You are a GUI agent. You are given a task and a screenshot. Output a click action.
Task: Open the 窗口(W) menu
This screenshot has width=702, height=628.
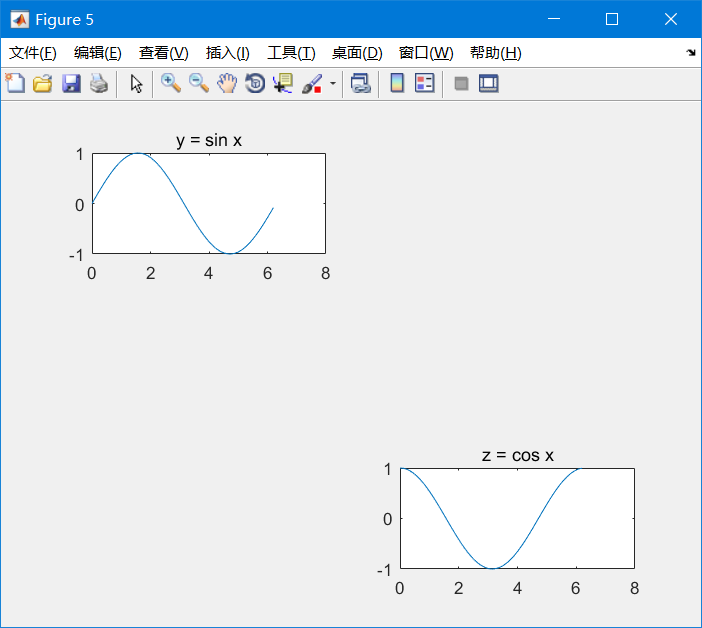point(426,53)
